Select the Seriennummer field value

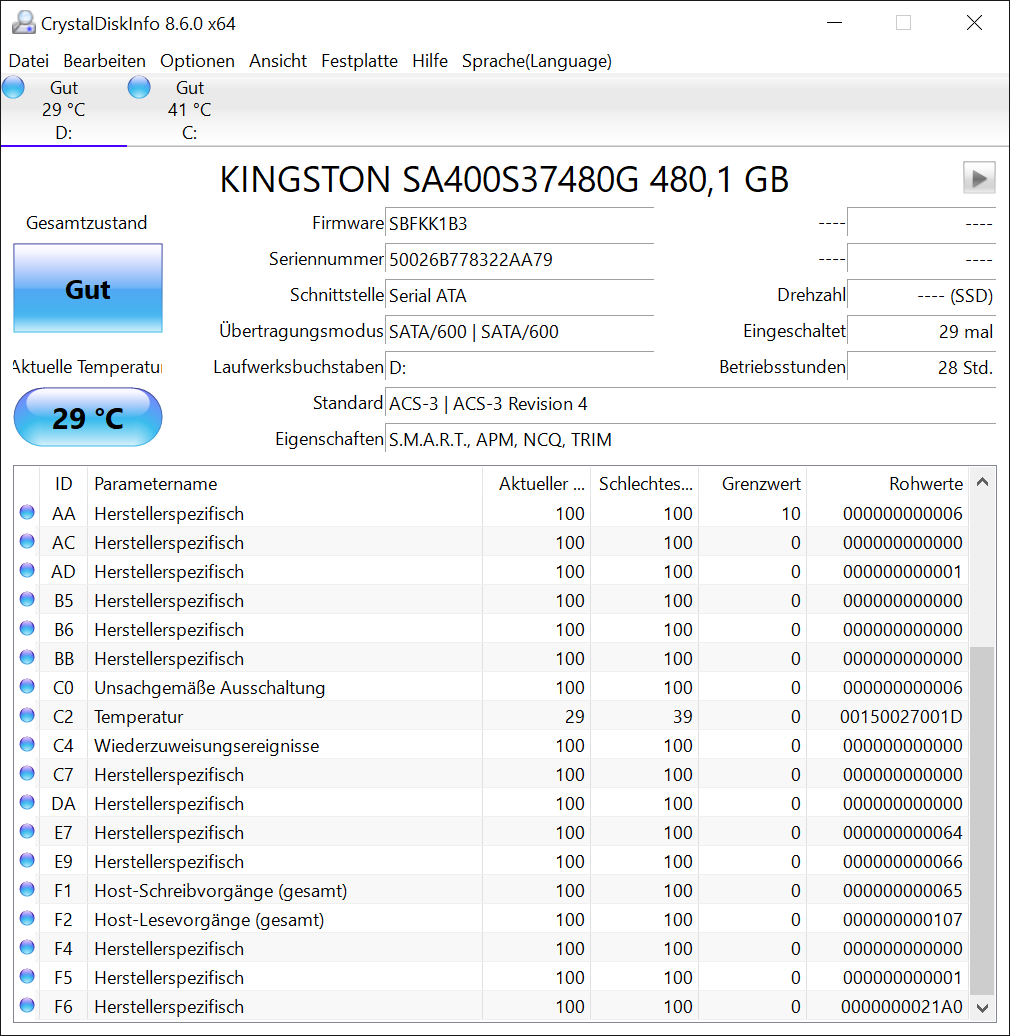520,258
